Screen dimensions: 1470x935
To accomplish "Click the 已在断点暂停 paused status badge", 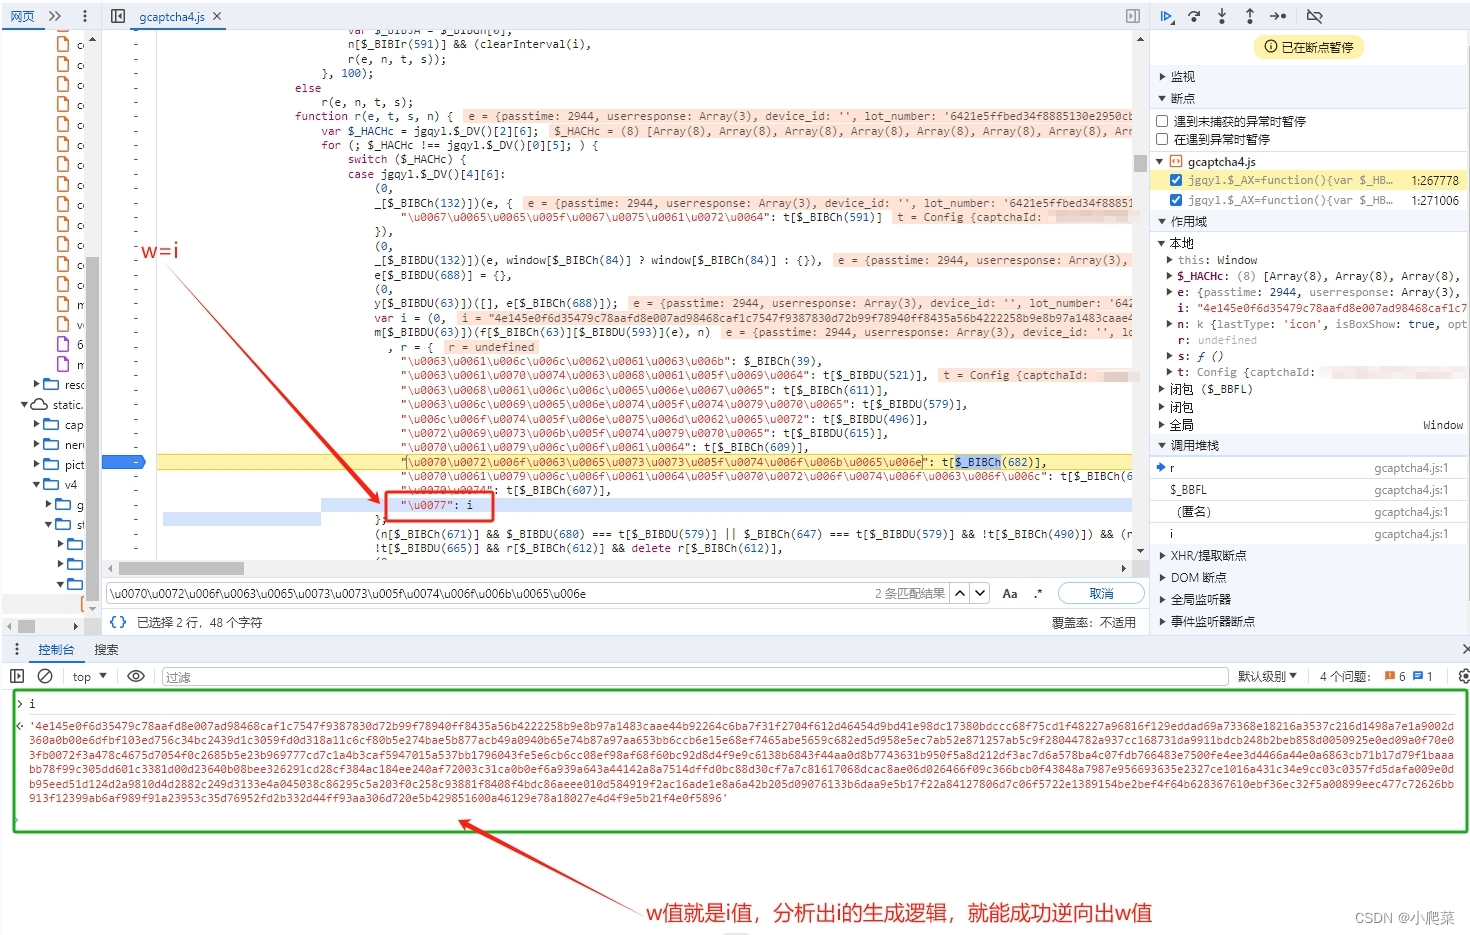I will click(x=1309, y=47).
